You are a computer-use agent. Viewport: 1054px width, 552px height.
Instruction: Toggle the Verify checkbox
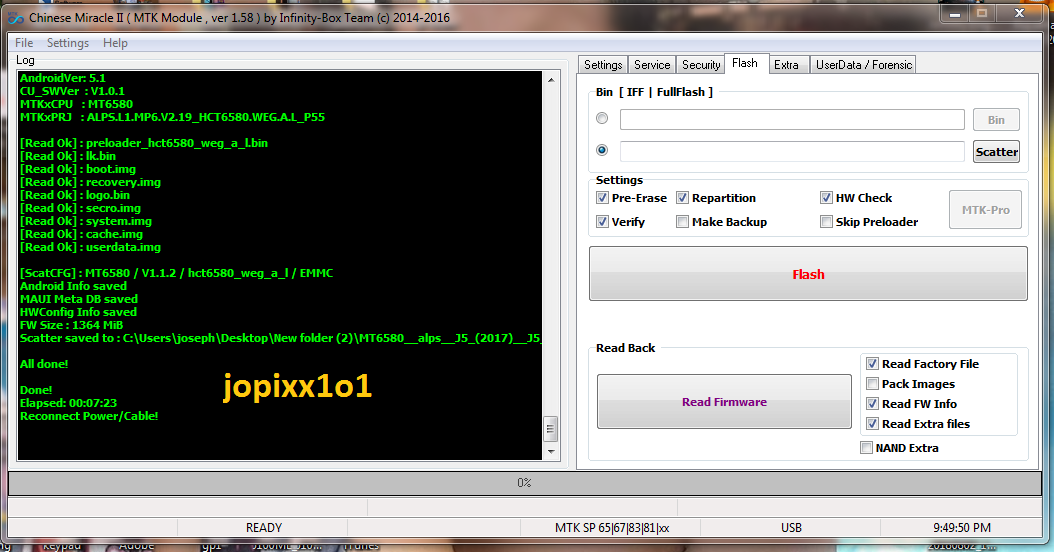(602, 222)
